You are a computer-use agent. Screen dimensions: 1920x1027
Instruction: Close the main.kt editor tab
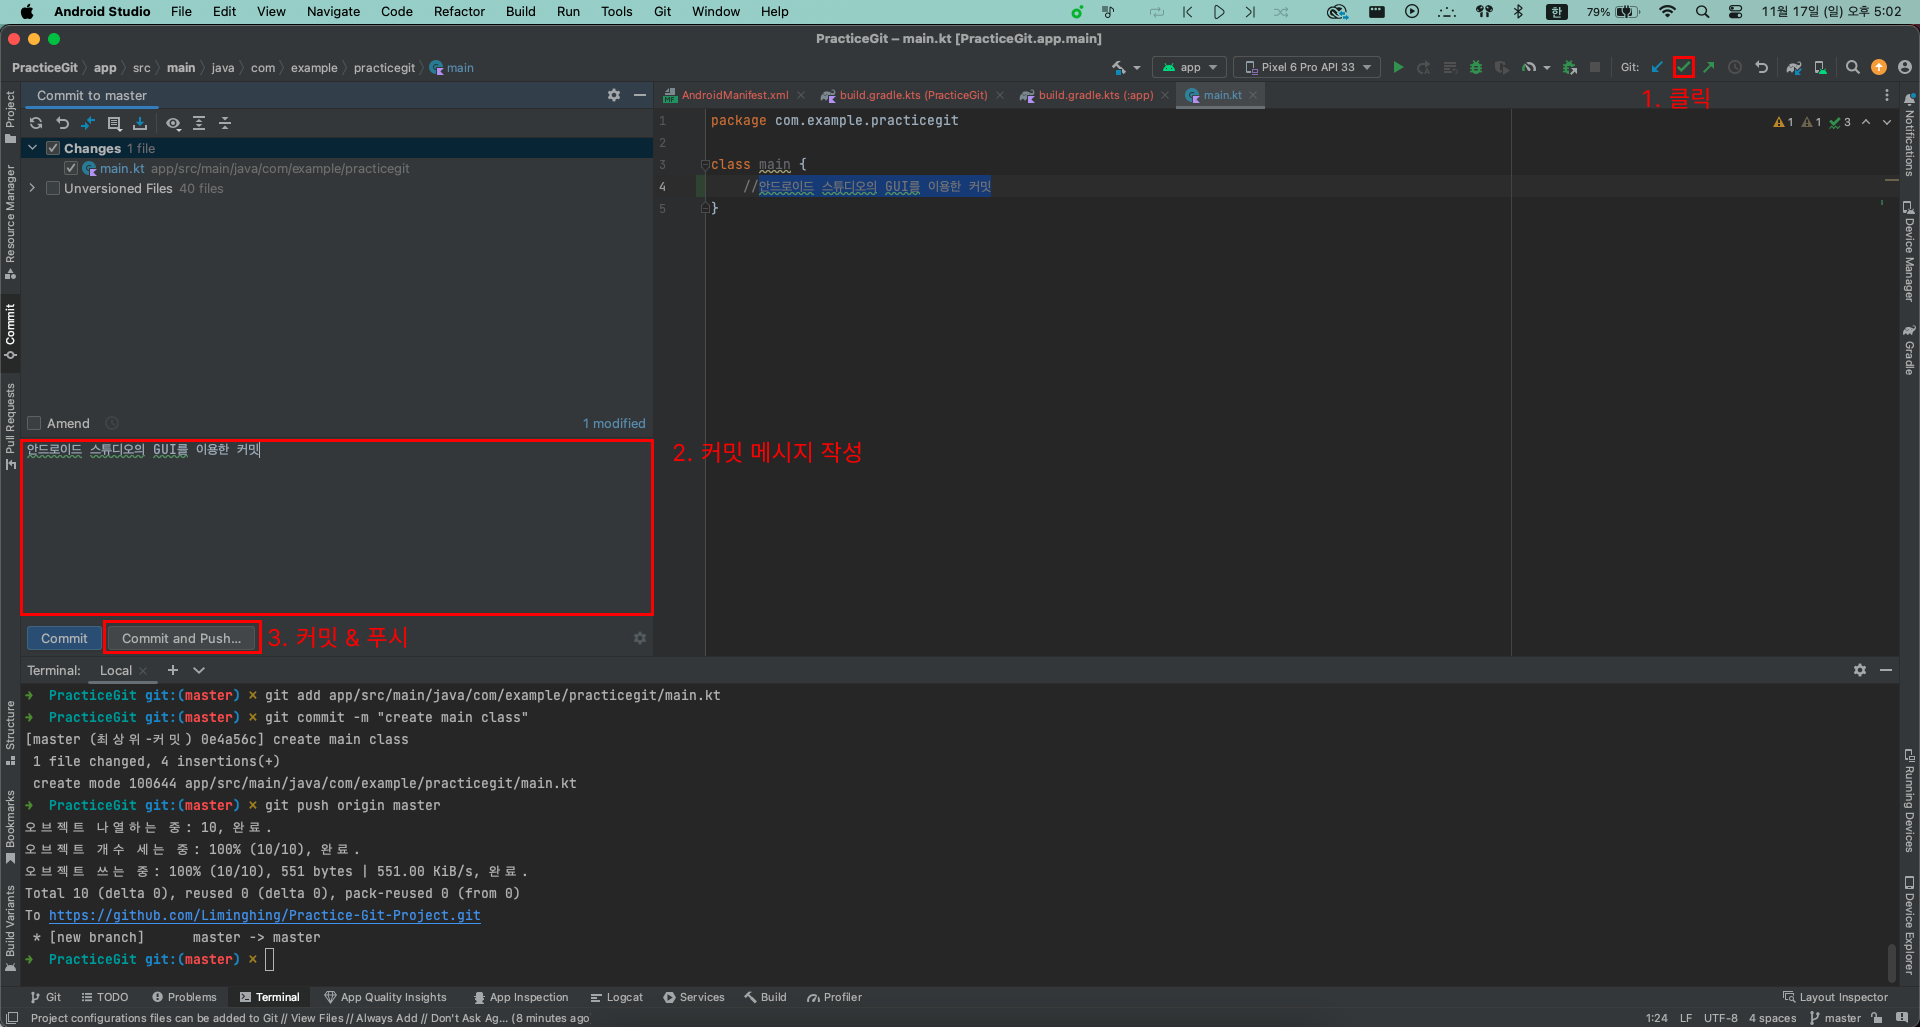click(x=1253, y=95)
